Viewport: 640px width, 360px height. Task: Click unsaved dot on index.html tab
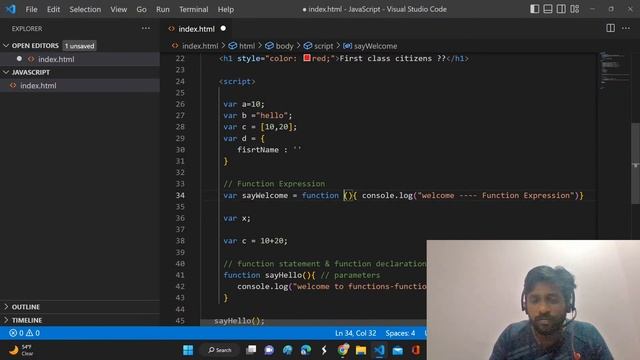click(x=223, y=29)
